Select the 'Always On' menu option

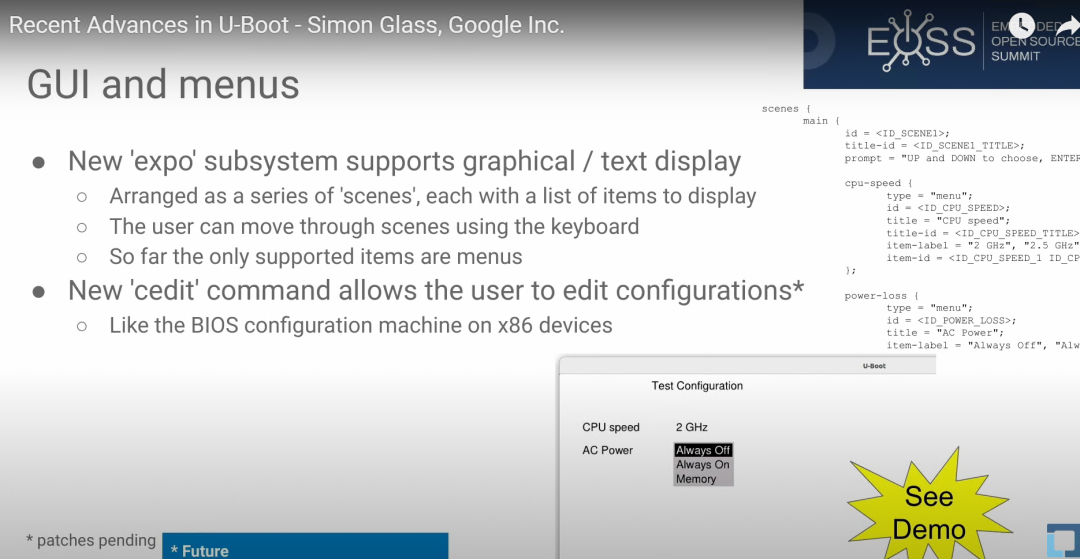703,465
